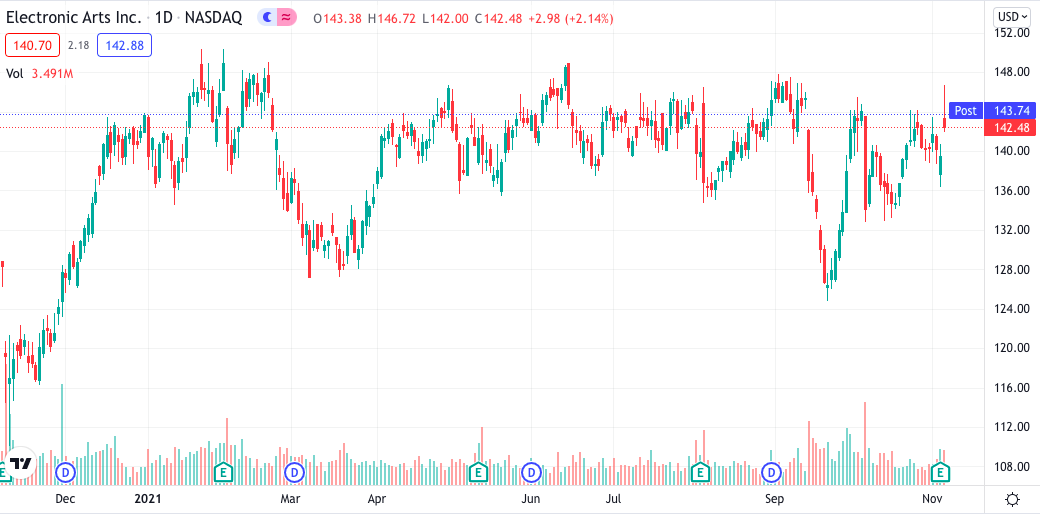Open the November earnings E marker
The width and height of the screenshot is (1040, 515).
[940, 473]
